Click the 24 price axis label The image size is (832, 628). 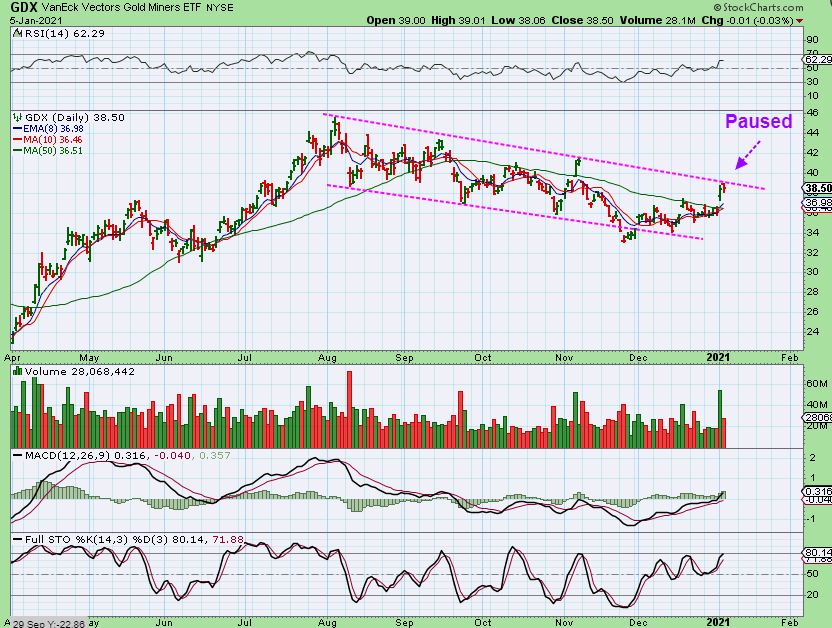click(812, 332)
